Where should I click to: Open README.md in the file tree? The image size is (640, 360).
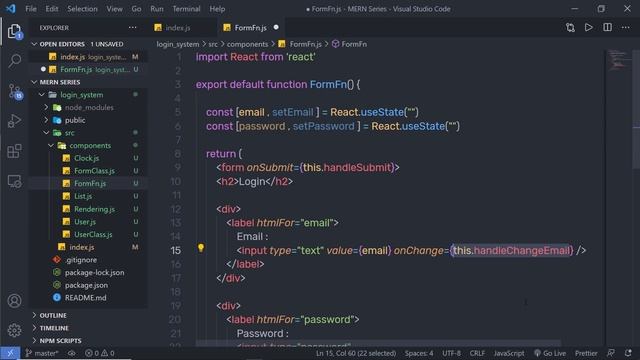pos(85,298)
